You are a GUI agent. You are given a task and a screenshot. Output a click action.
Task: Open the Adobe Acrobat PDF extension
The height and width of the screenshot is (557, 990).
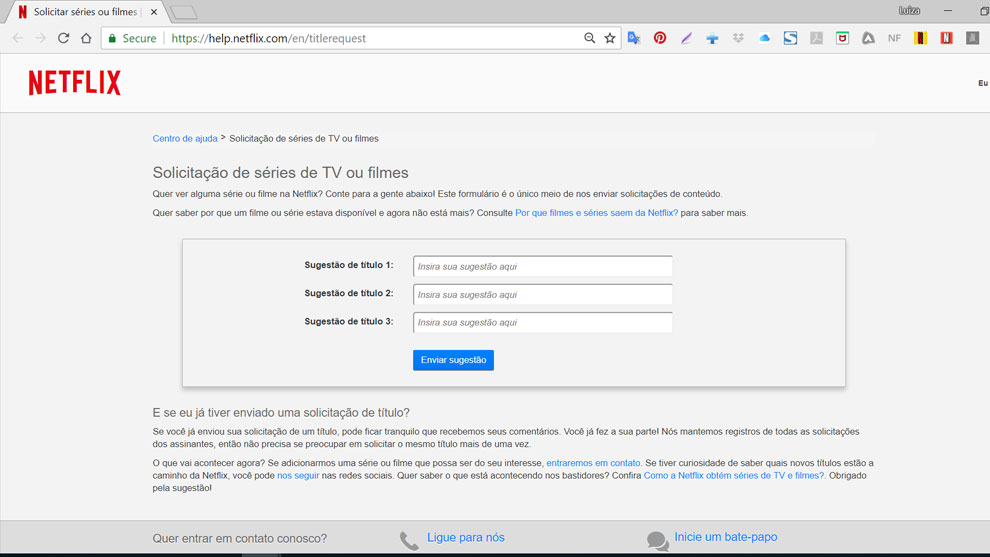816,38
